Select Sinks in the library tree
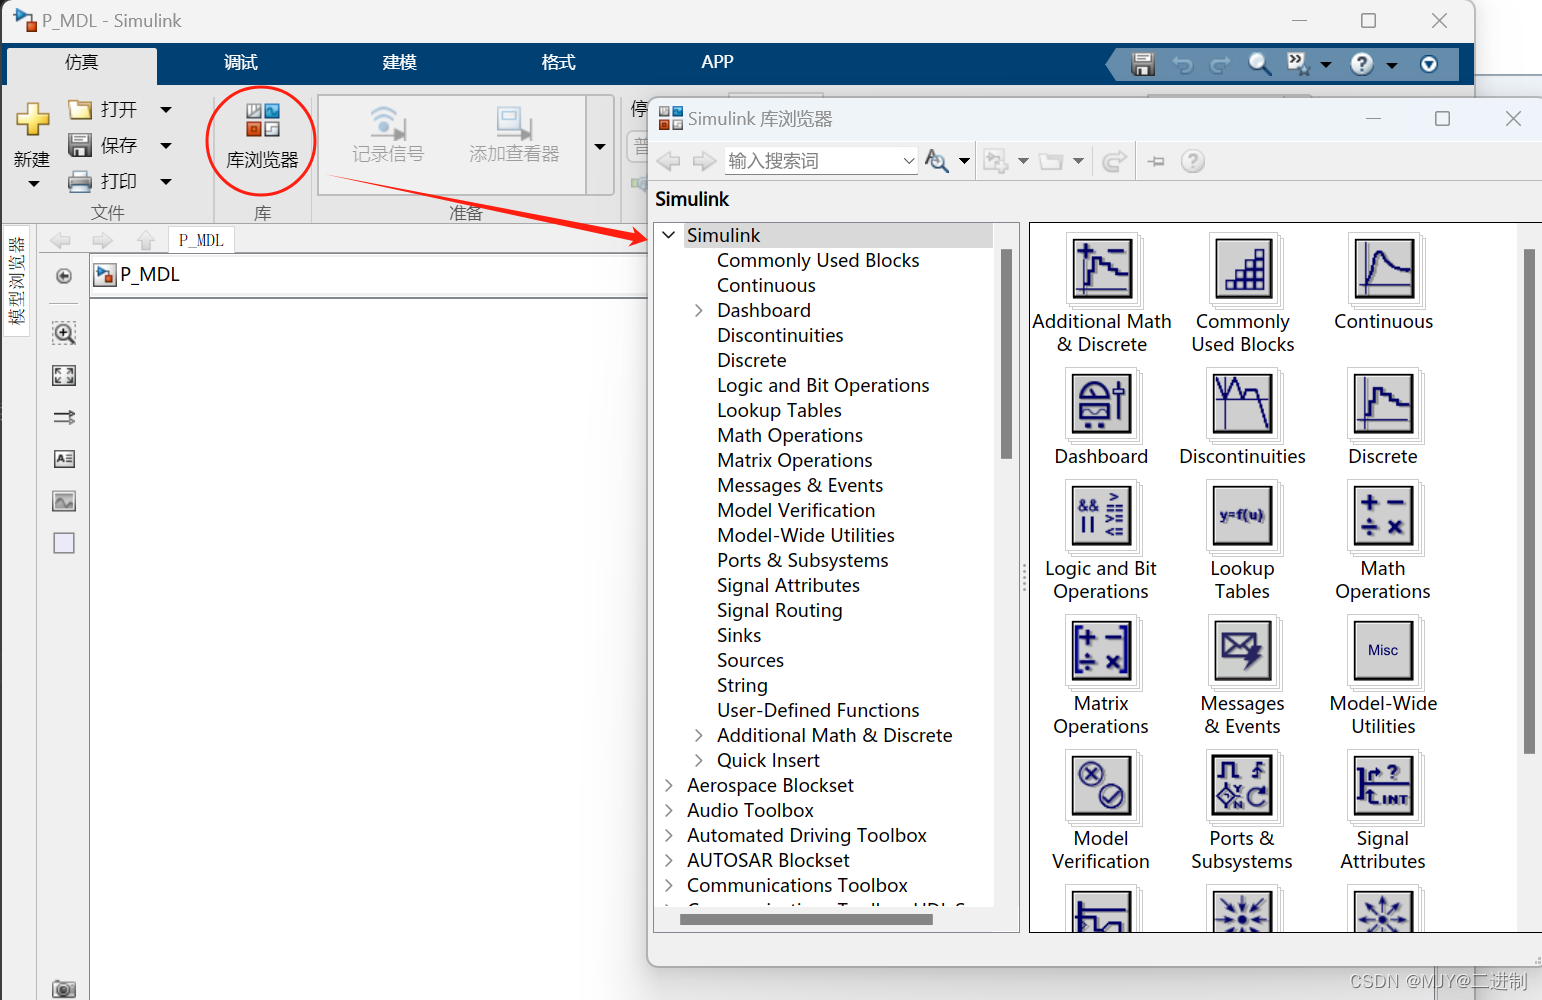Screen dimensions: 1542x1000 (x=739, y=635)
